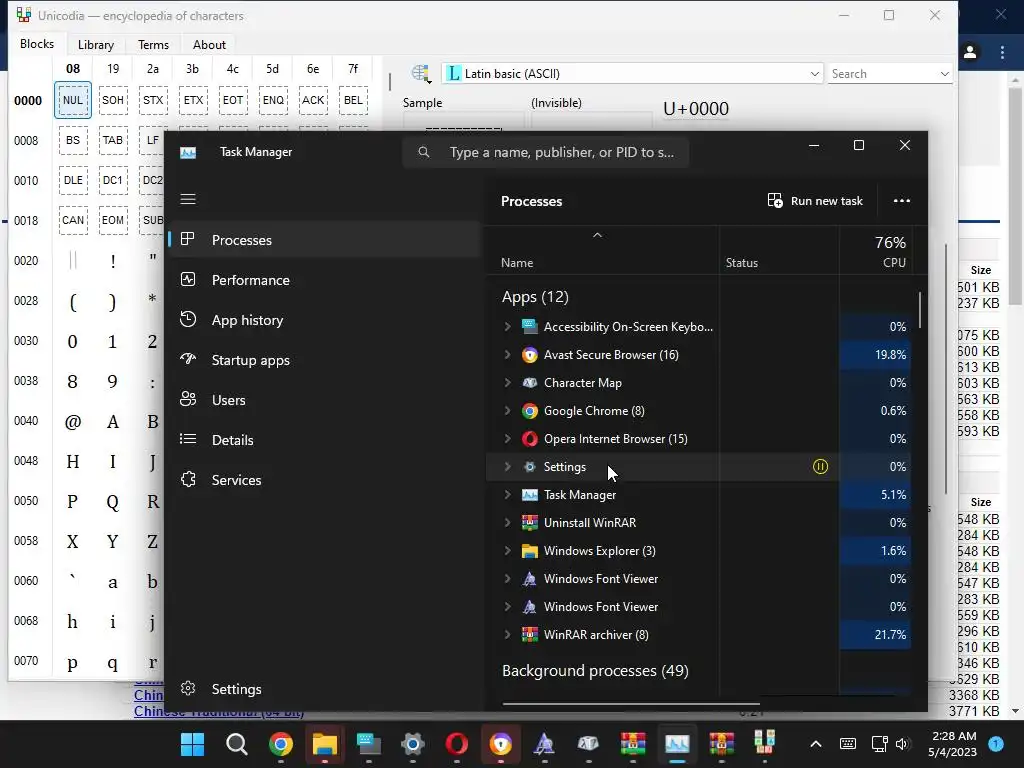The height and width of the screenshot is (768, 1024).
Task: Open Library tab in Unicodia
Action: 95,45
